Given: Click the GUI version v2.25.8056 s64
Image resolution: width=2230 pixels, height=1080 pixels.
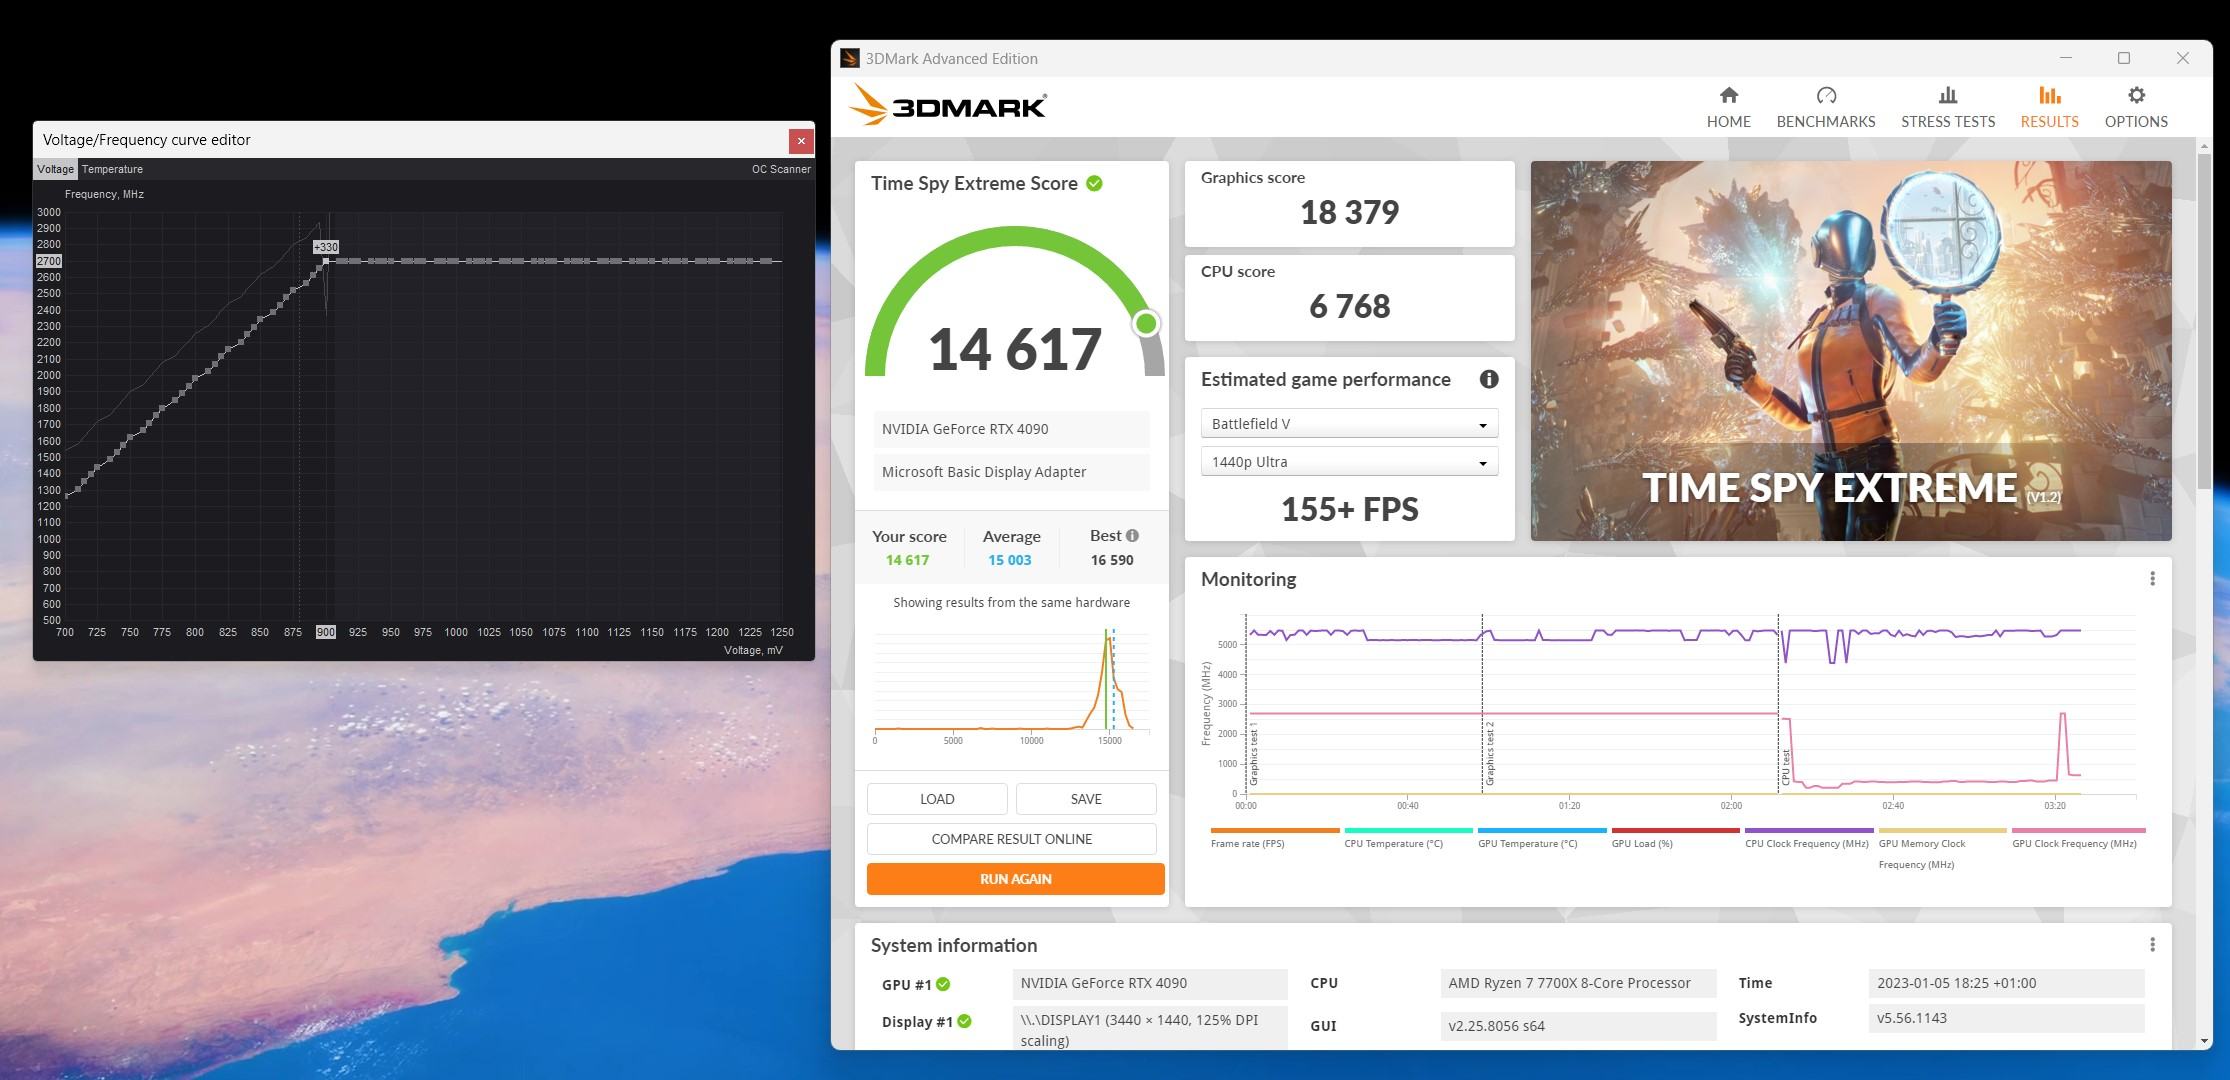Looking at the screenshot, I should point(1578,1026).
